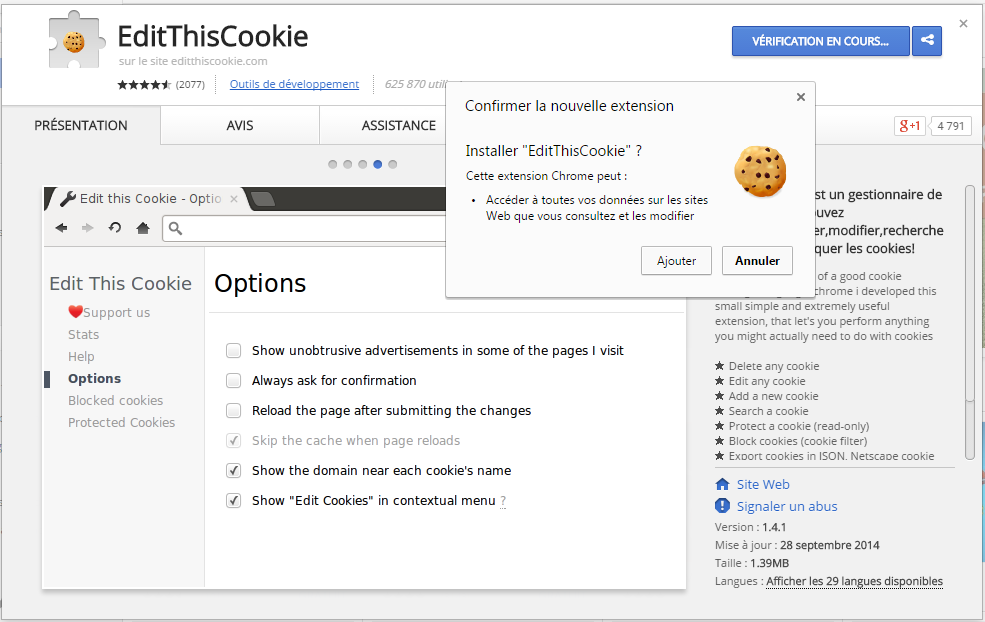985x622 pixels.
Task: Click the Annuler button
Action: (x=757, y=261)
